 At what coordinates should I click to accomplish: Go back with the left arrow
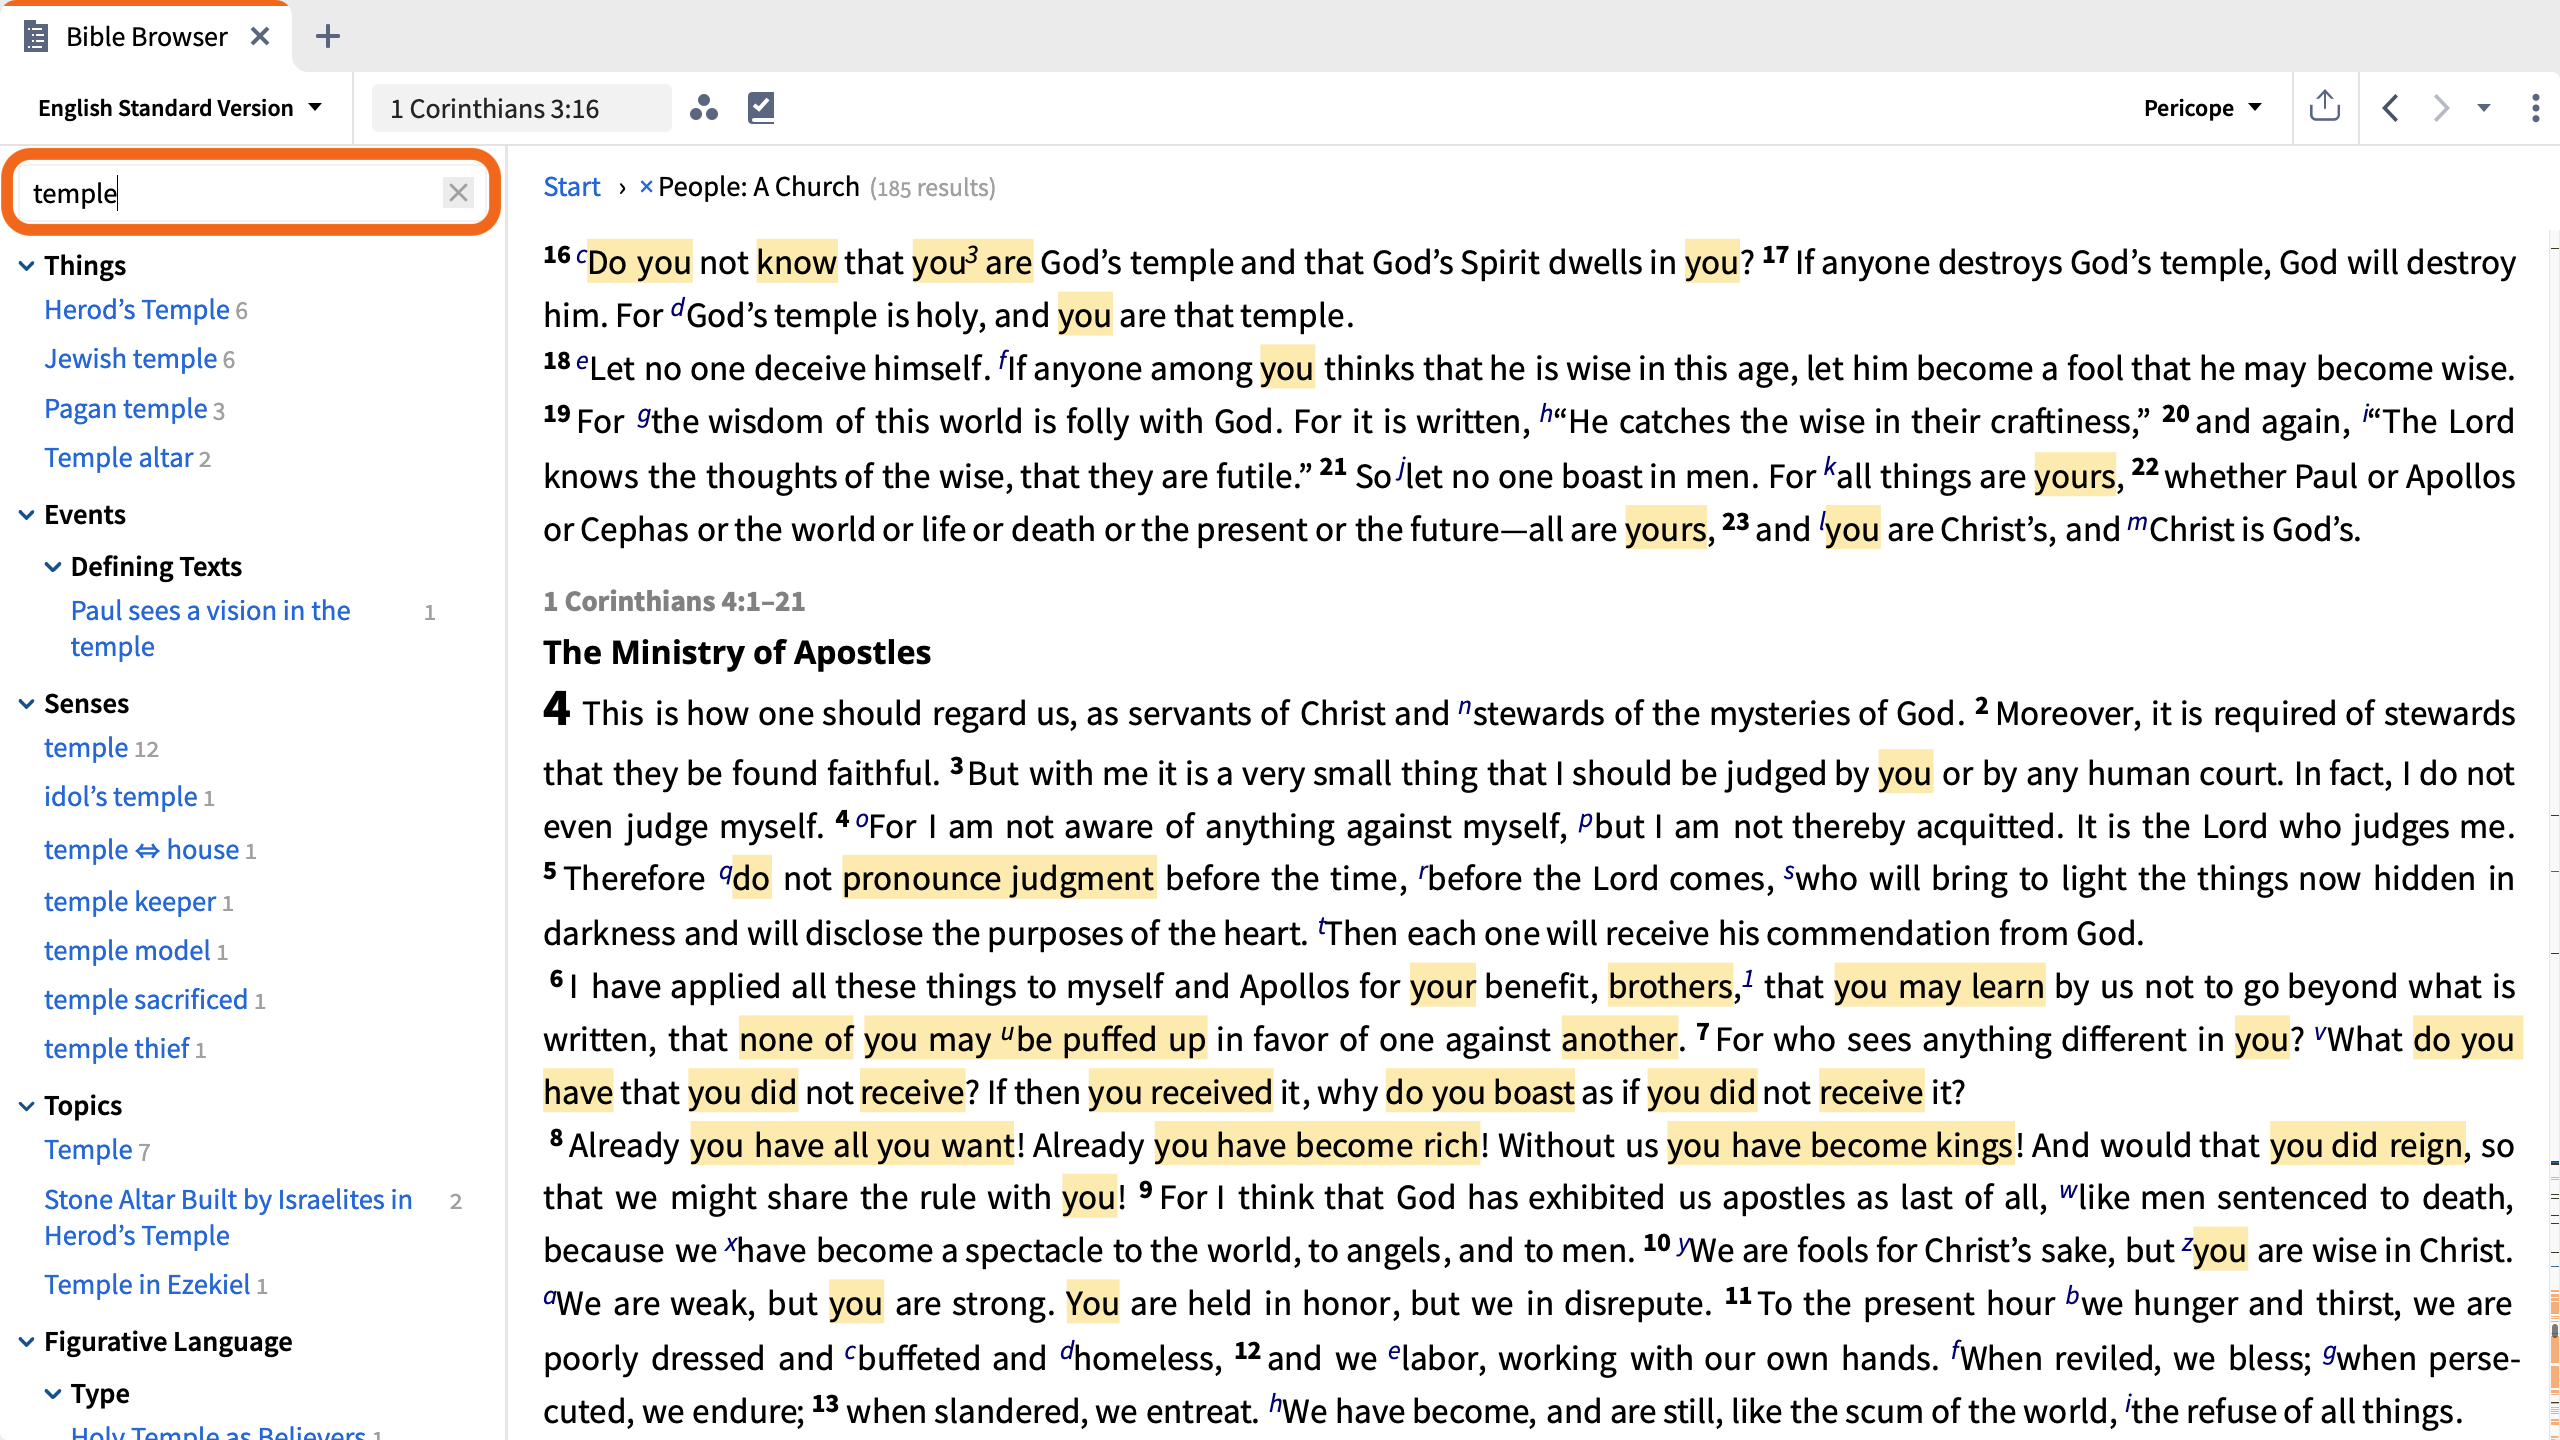pos(2390,108)
